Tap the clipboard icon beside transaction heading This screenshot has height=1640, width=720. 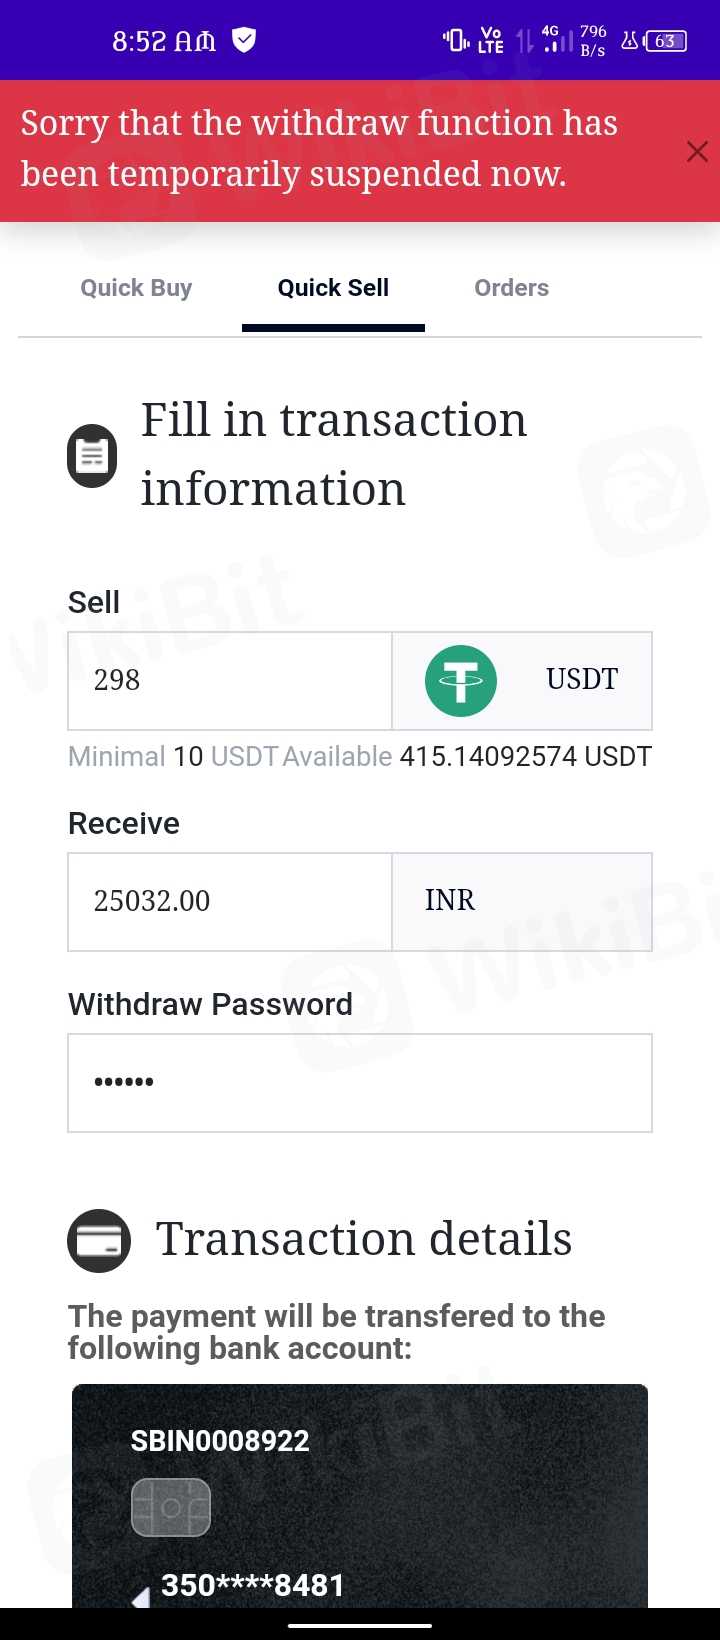pos(92,456)
